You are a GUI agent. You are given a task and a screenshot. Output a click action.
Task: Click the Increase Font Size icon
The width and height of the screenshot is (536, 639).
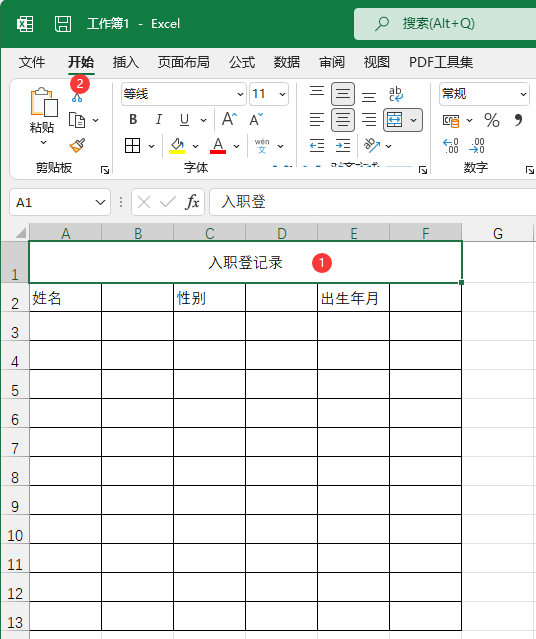click(x=229, y=119)
